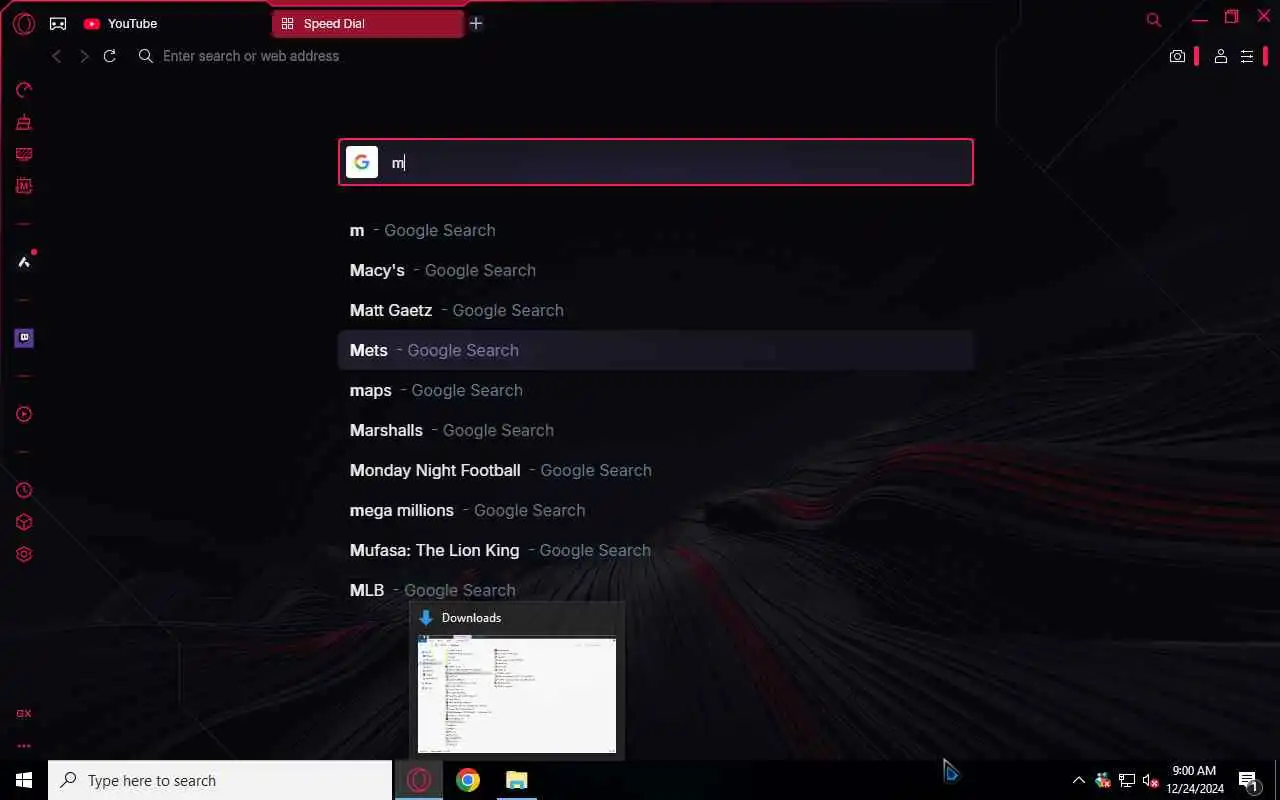Open the profile account icon

pyautogui.click(x=1220, y=56)
